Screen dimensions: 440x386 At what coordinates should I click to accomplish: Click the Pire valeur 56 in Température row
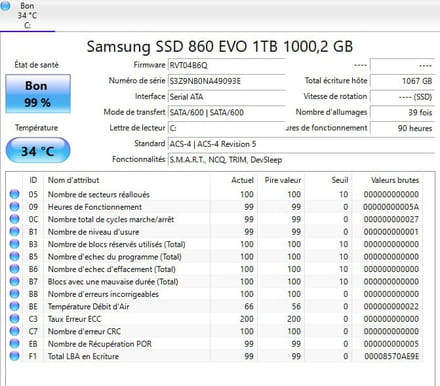click(296, 306)
